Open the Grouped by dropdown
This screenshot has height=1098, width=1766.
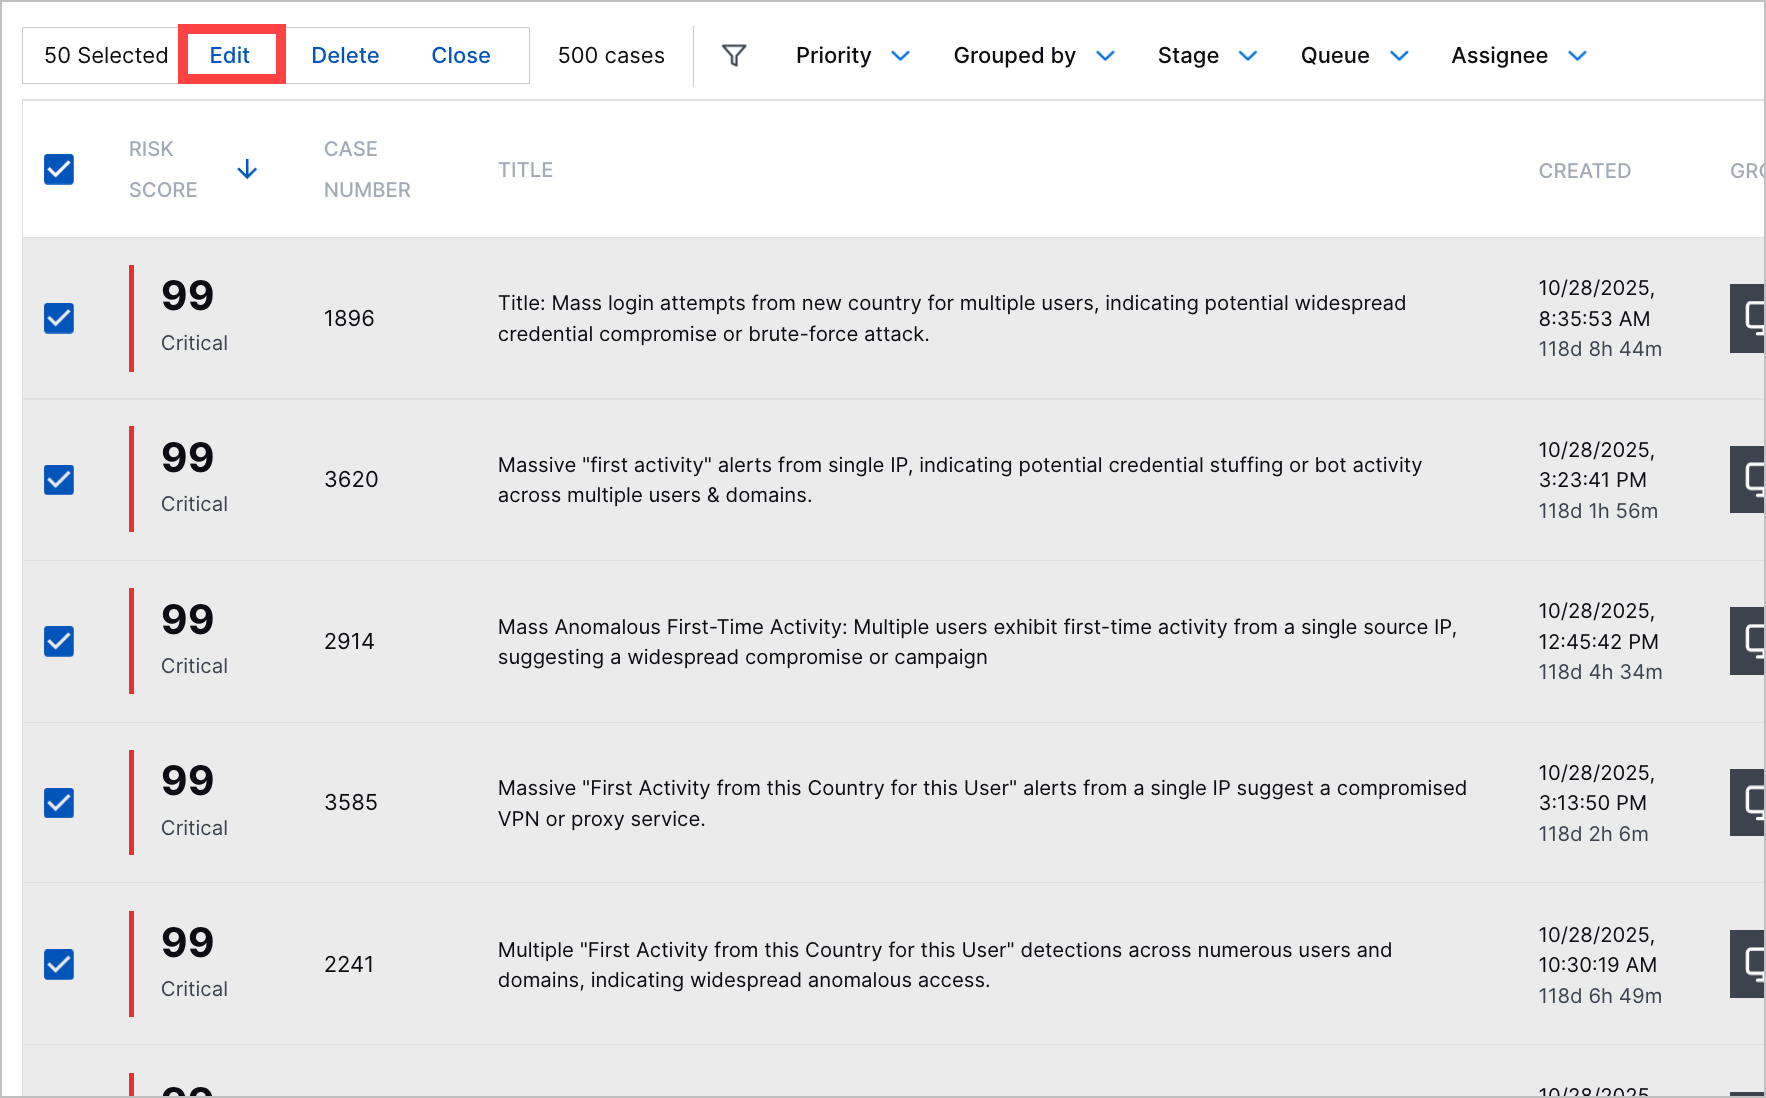tap(1033, 56)
